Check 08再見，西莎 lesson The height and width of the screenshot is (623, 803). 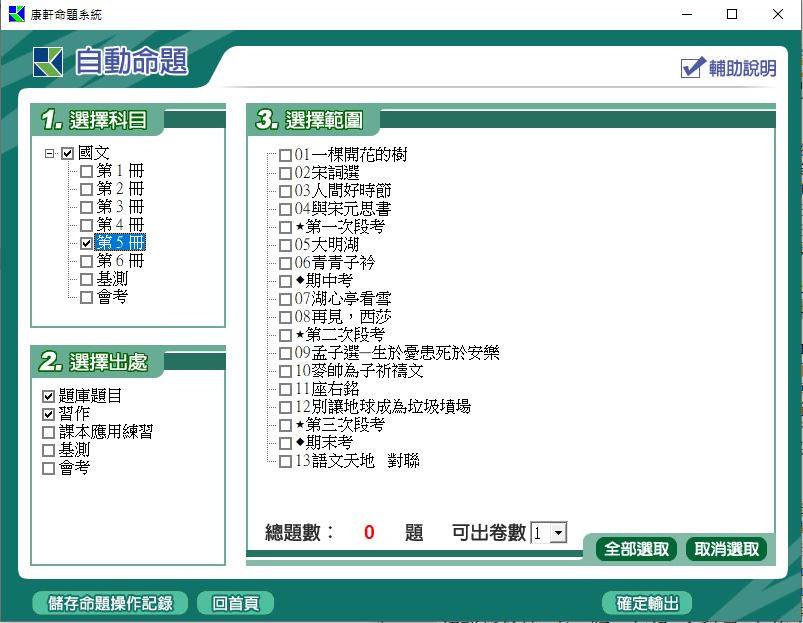tap(285, 317)
